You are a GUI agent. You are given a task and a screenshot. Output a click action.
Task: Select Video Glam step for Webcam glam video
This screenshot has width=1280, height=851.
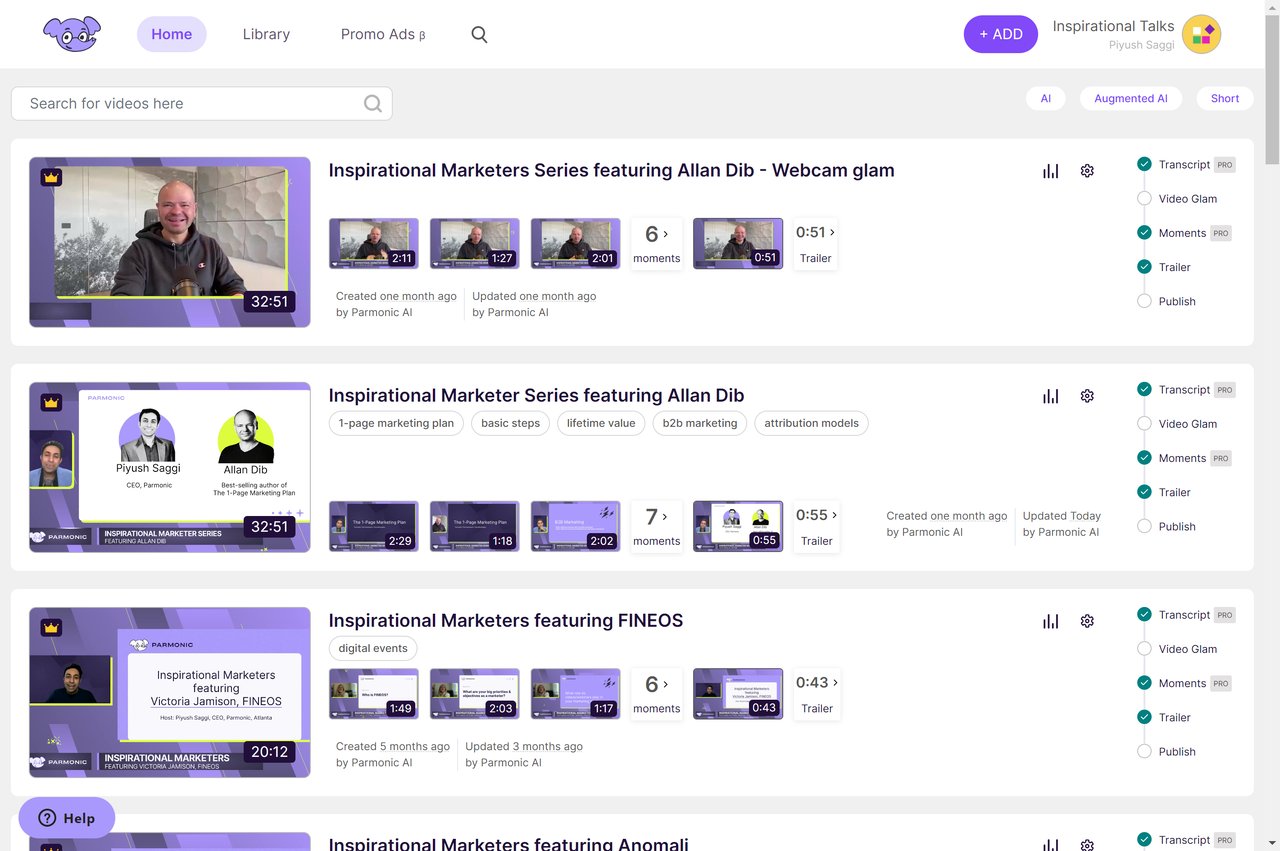click(x=1144, y=199)
